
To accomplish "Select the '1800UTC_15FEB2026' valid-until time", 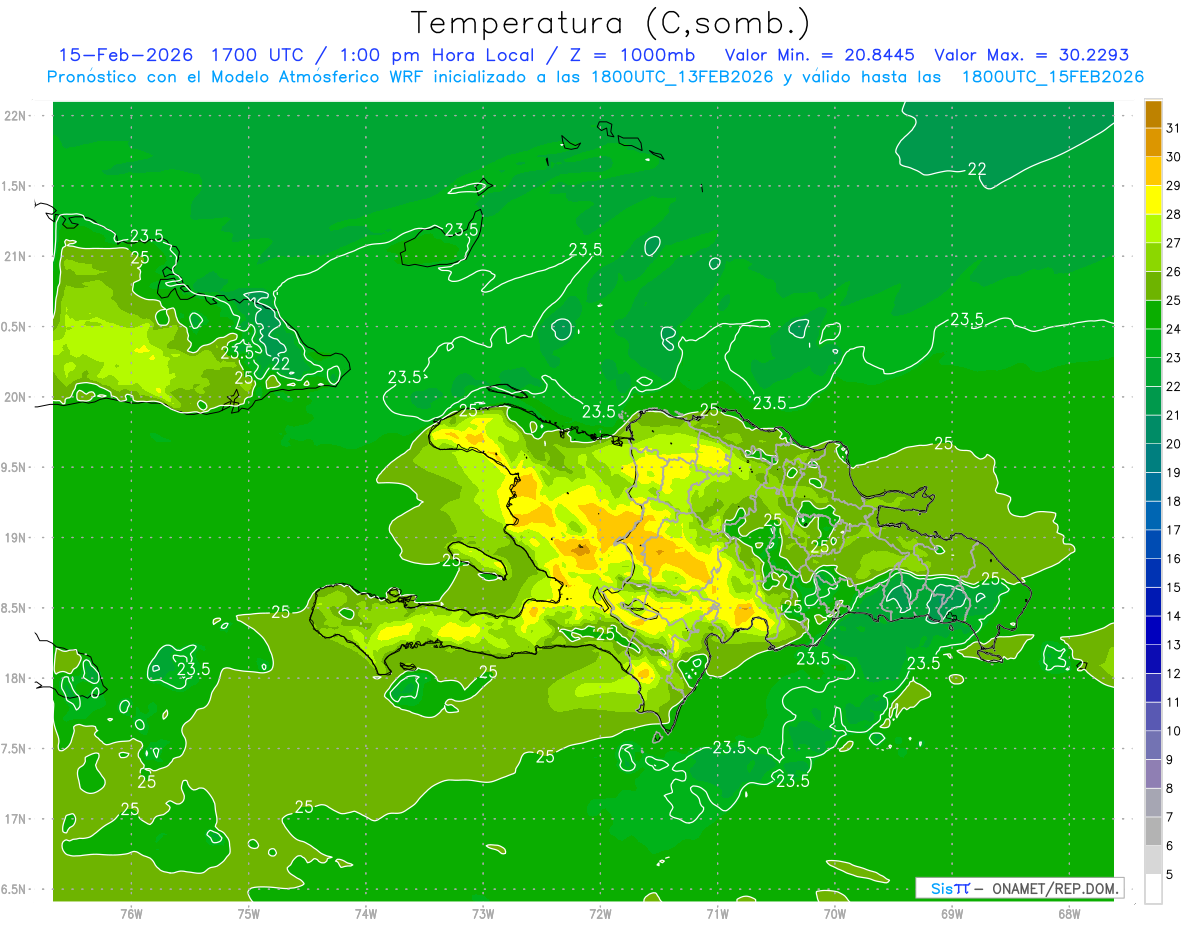I will coord(1053,77).
